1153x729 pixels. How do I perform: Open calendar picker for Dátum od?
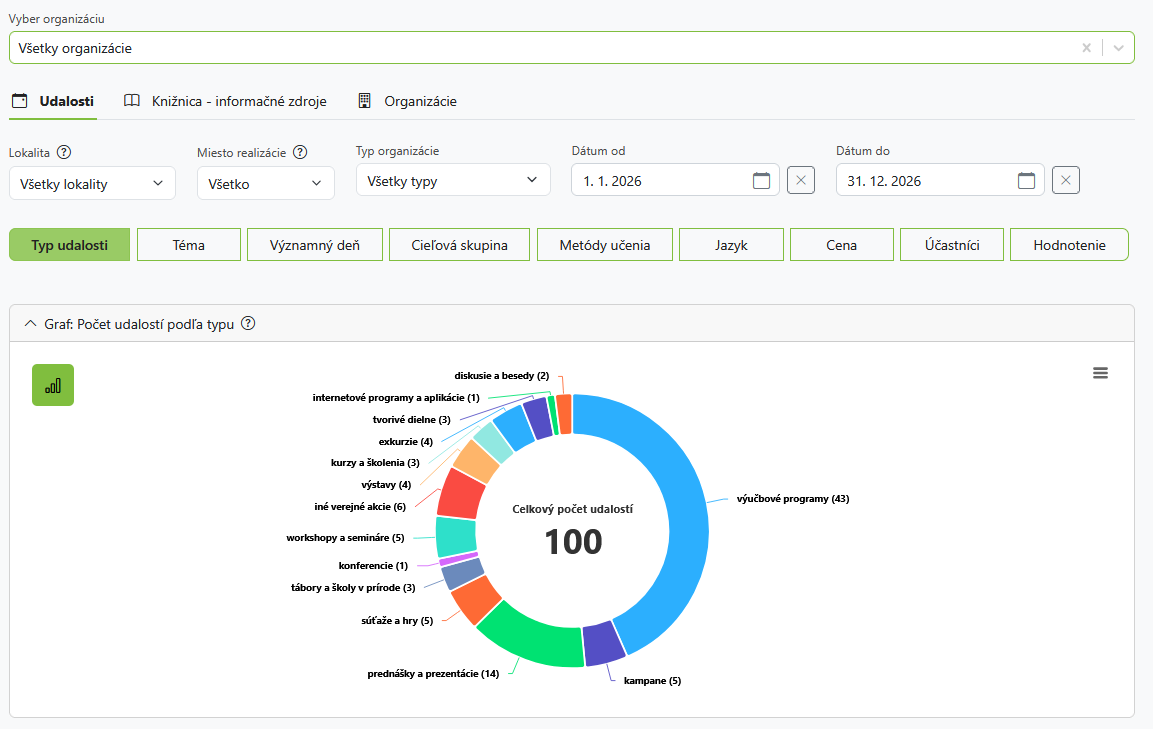click(762, 181)
